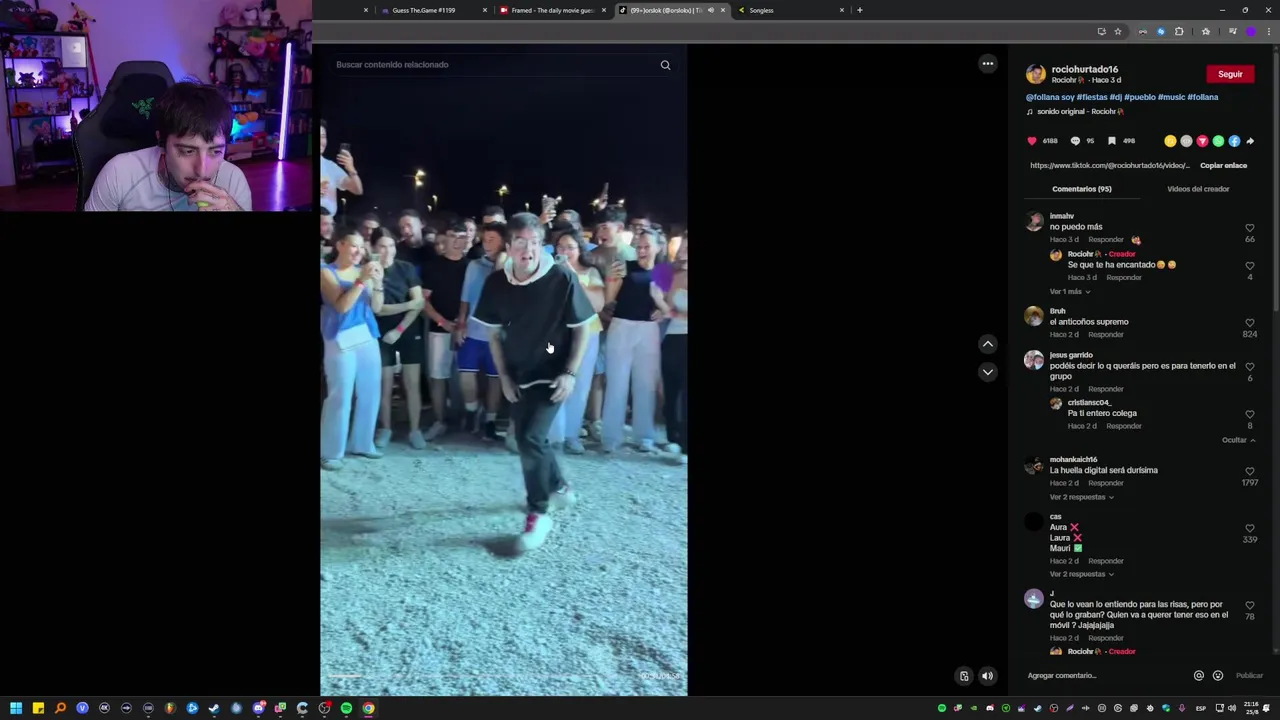Send to friends with the red arrow icon
Viewport: 1280px width, 720px height.
(x=1202, y=141)
